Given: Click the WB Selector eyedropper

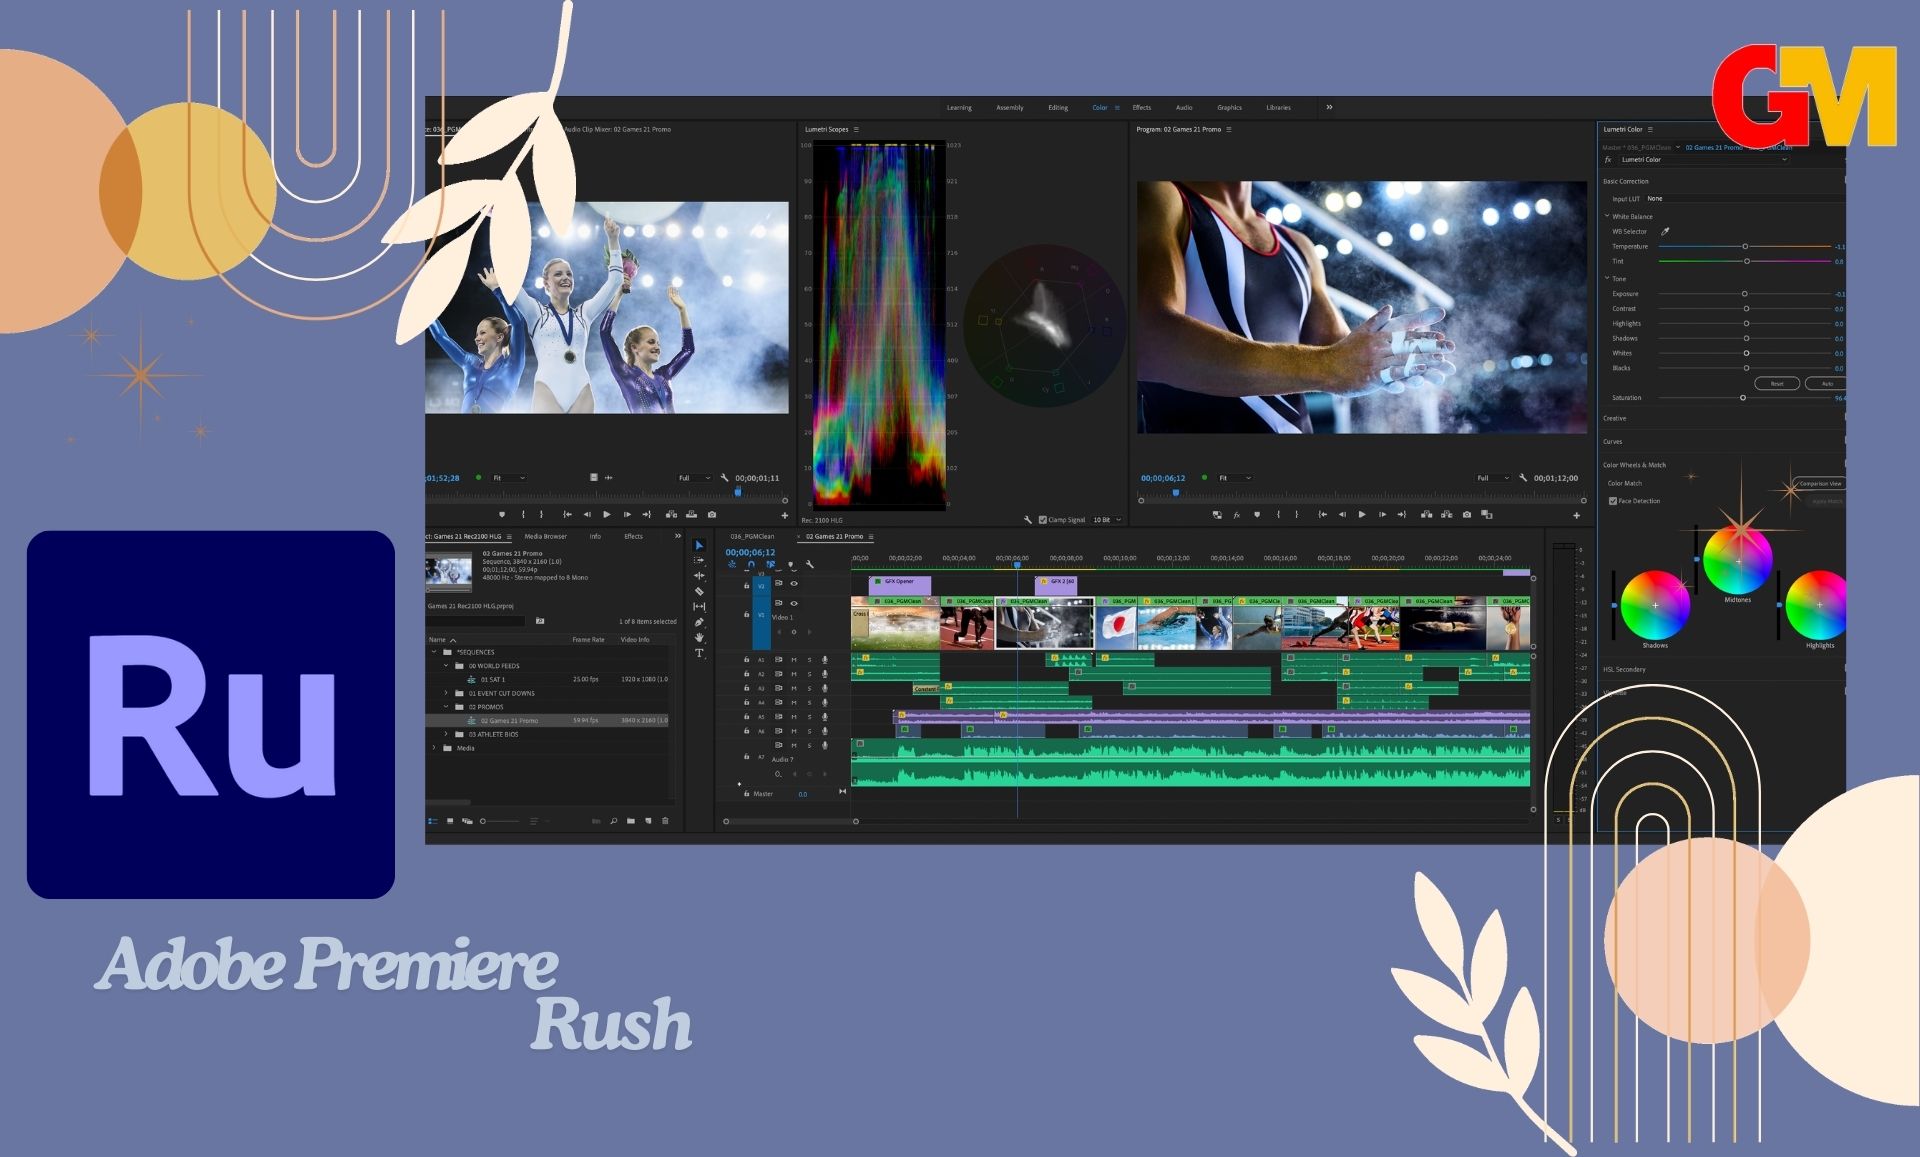Looking at the screenshot, I should pyautogui.click(x=1665, y=231).
